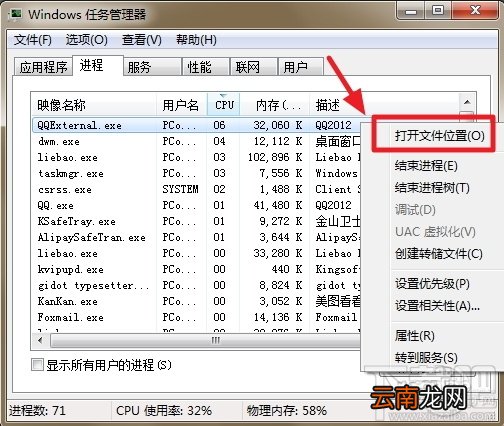Sort by 映像名称 column header

click(x=94, y=105)
